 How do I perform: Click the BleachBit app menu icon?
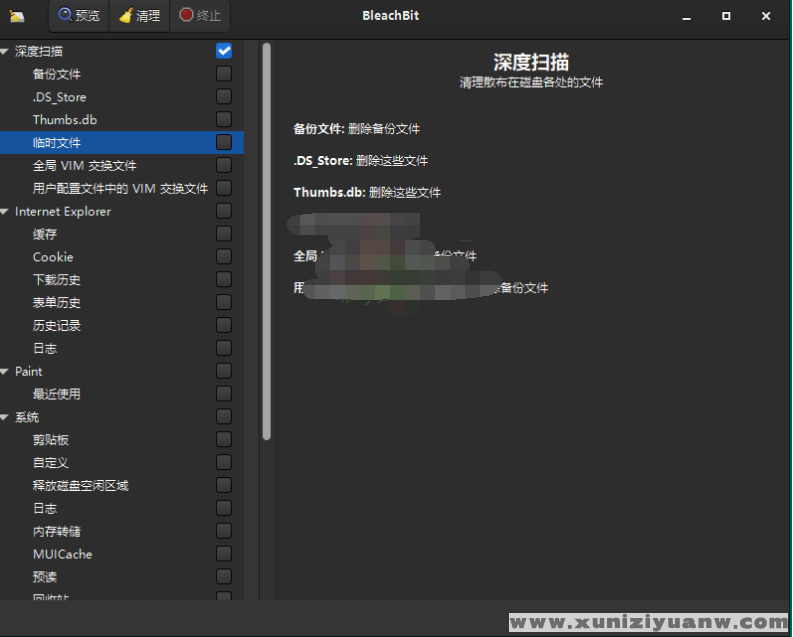(x=17, y=17)
